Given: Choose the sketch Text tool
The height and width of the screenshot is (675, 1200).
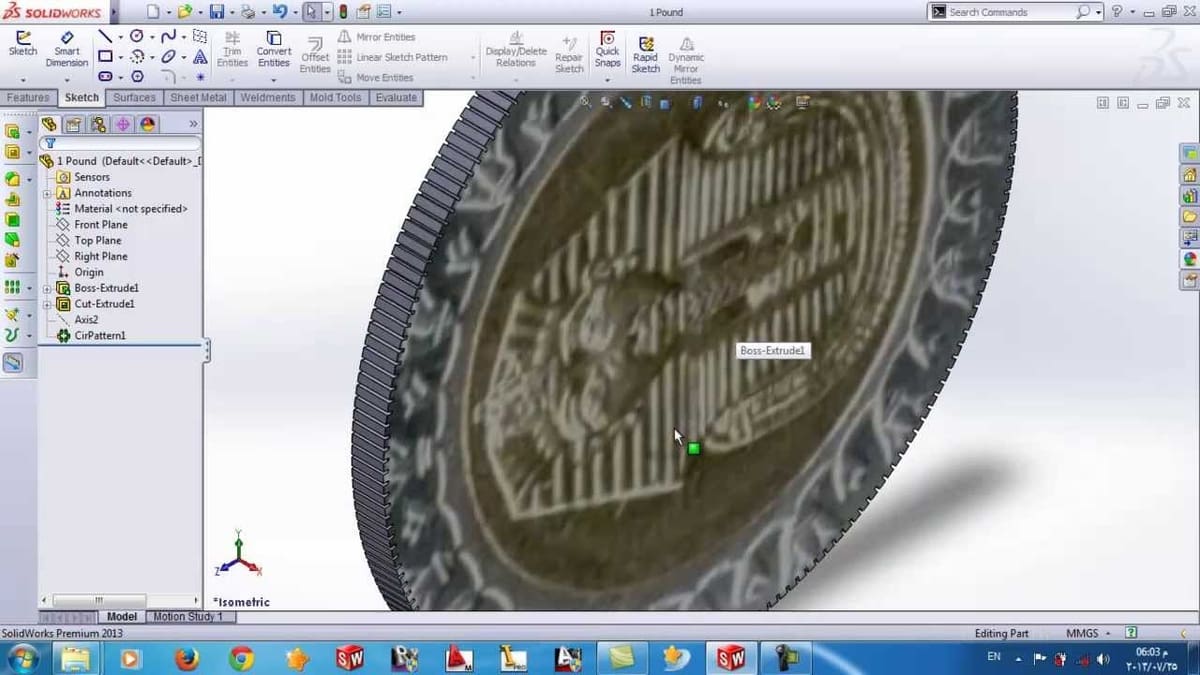Looking at the screenshot, I should [x=200, y=57].
